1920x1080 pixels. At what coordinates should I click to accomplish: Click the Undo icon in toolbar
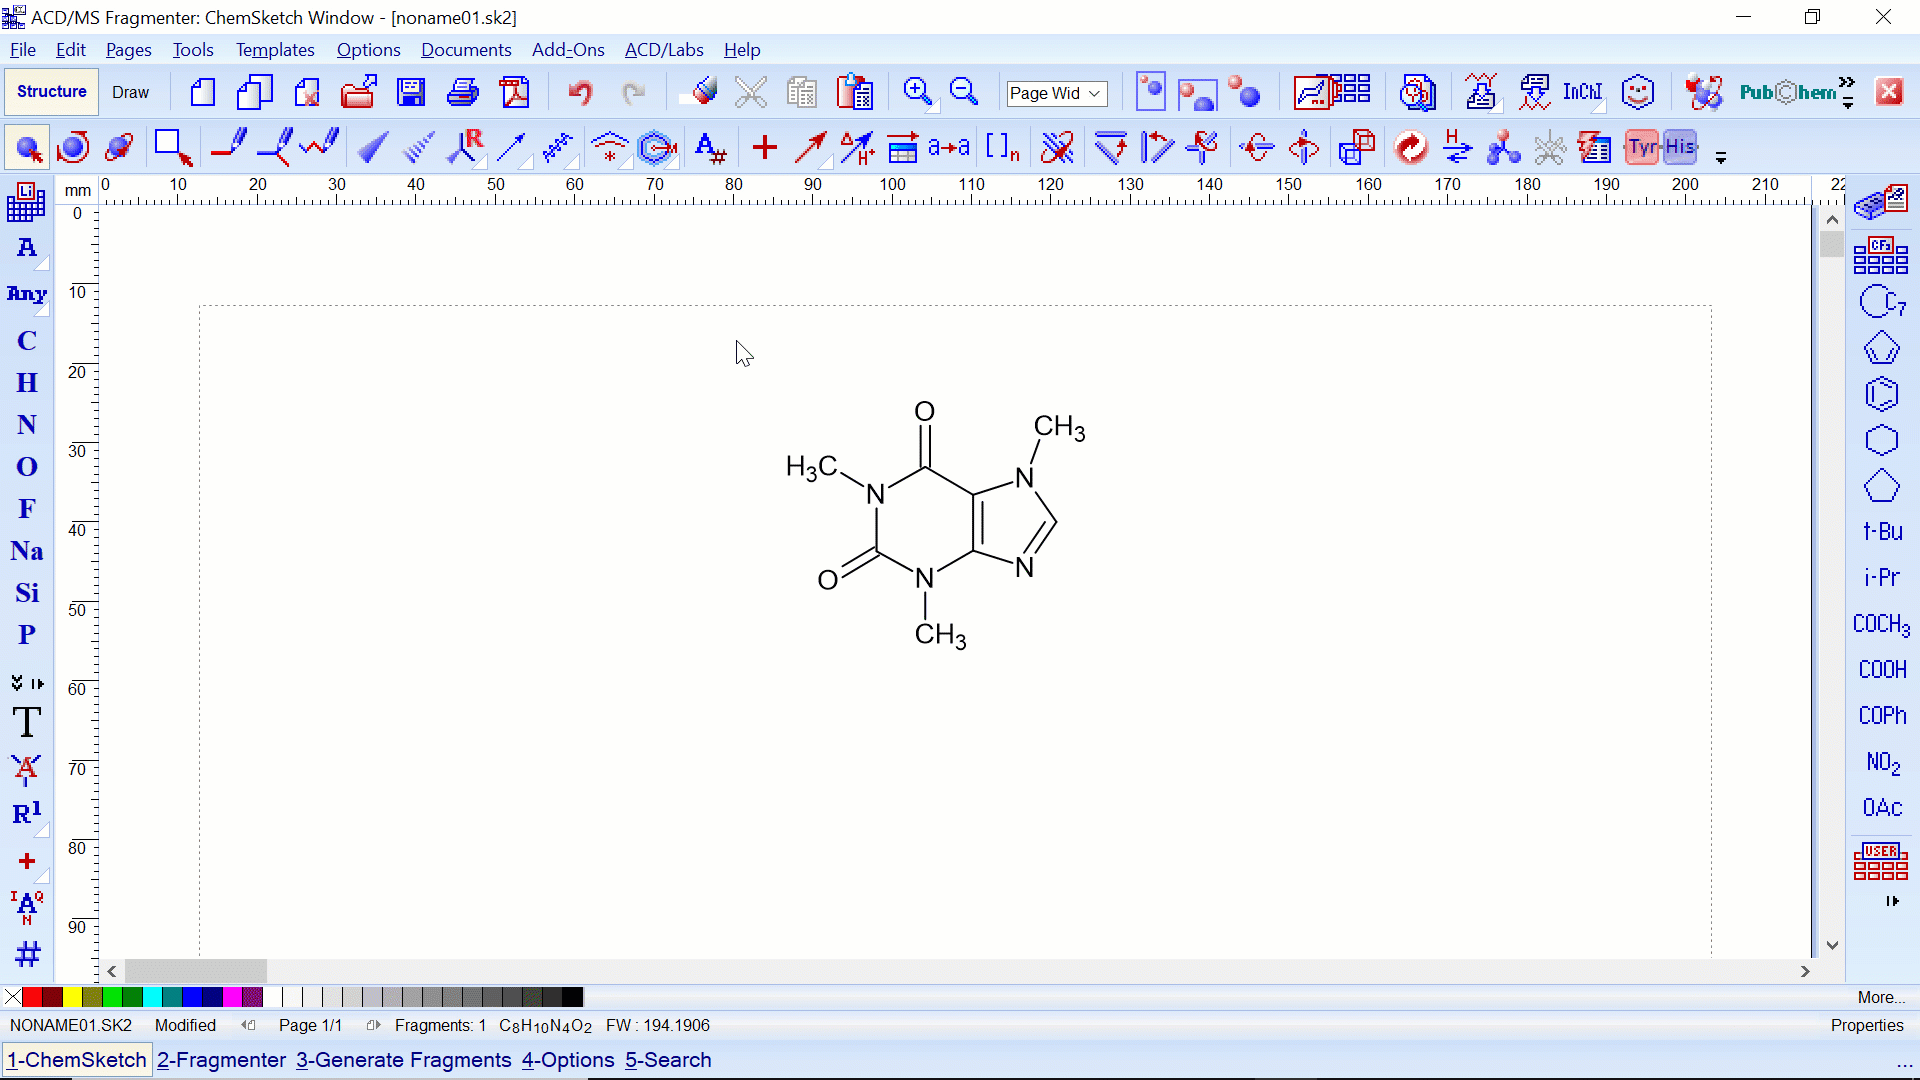pos(580,93)
